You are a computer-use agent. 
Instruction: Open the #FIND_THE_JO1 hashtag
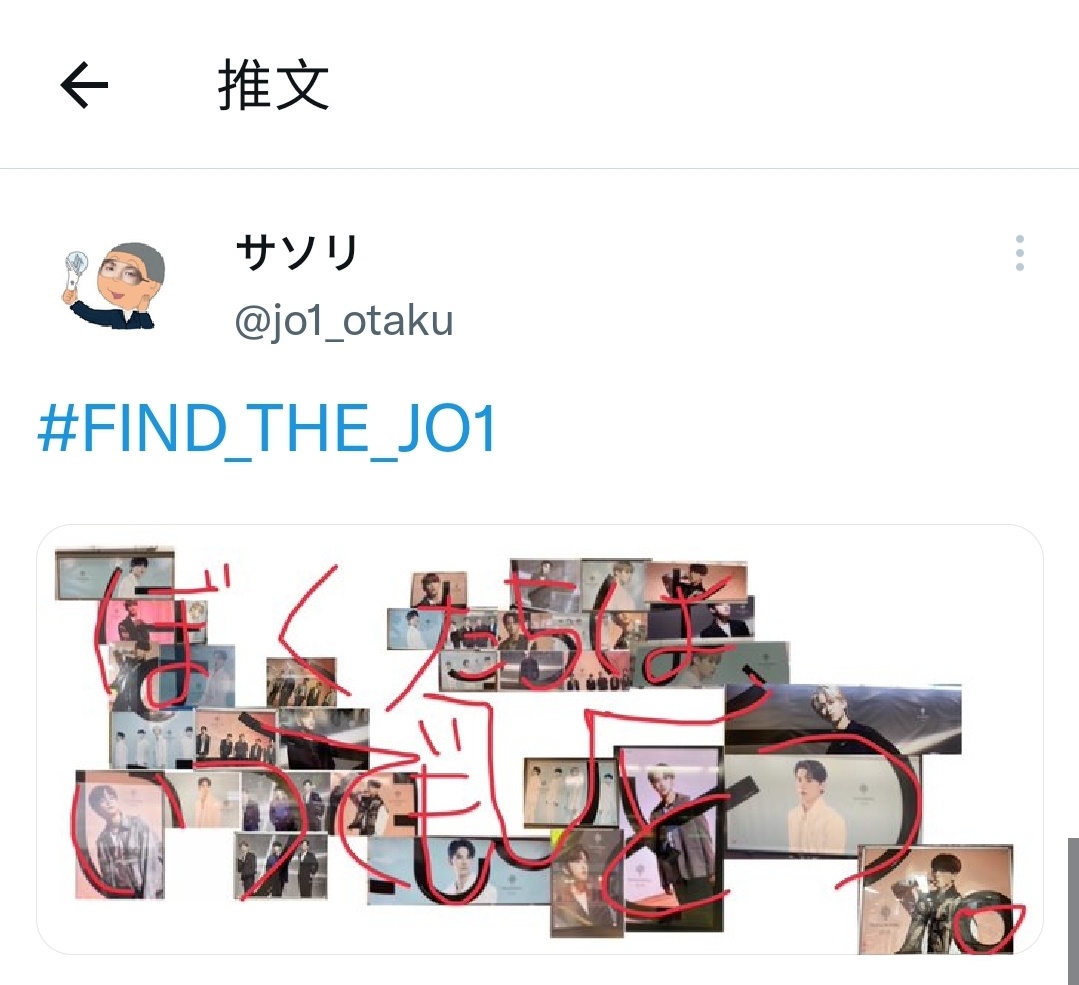tap(267, 430)
